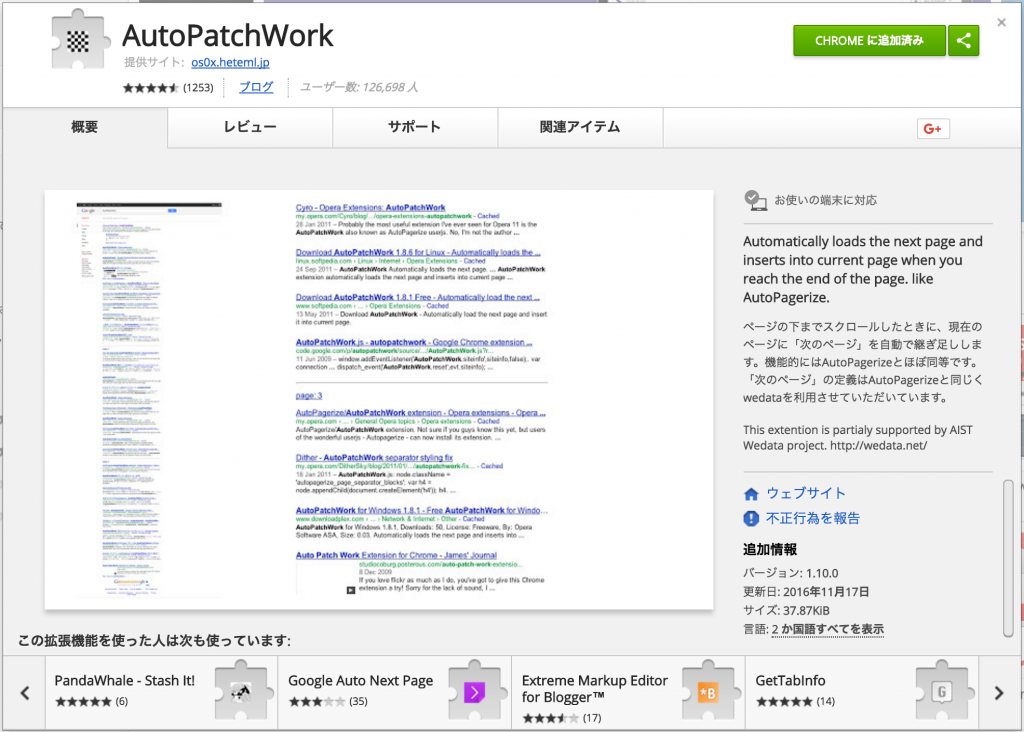Click the バージョン: 1.10.0 text
The image size is (1024, 732).
point(790,573)
